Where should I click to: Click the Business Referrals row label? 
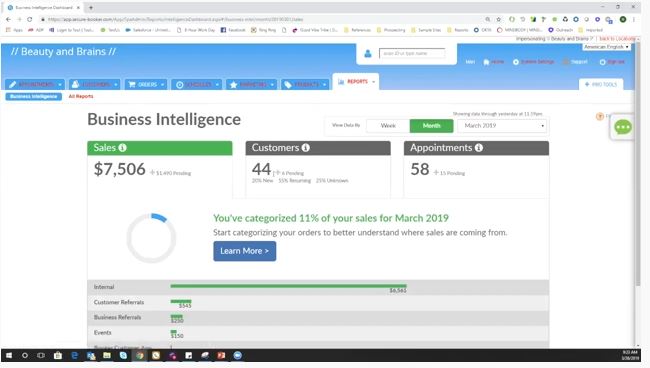coord(117,317)
